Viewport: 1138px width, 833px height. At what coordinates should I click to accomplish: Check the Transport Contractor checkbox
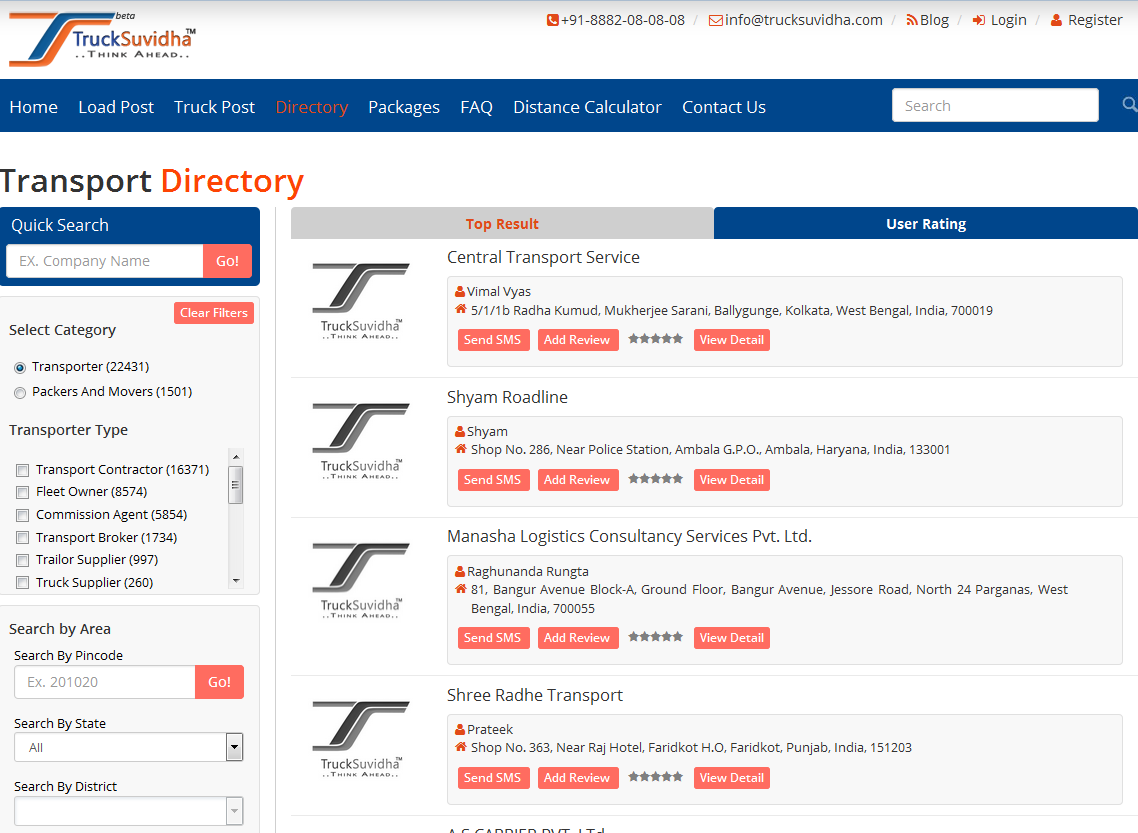[22, 470]
